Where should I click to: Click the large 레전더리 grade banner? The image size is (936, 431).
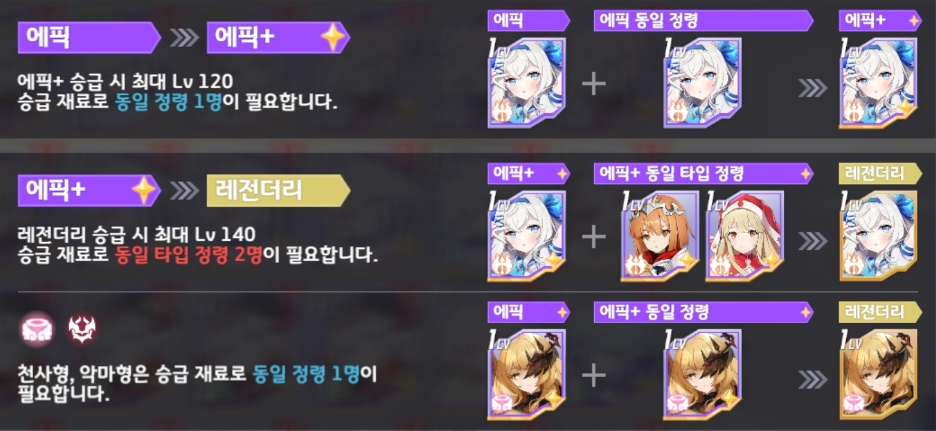(x=278, y=191)
